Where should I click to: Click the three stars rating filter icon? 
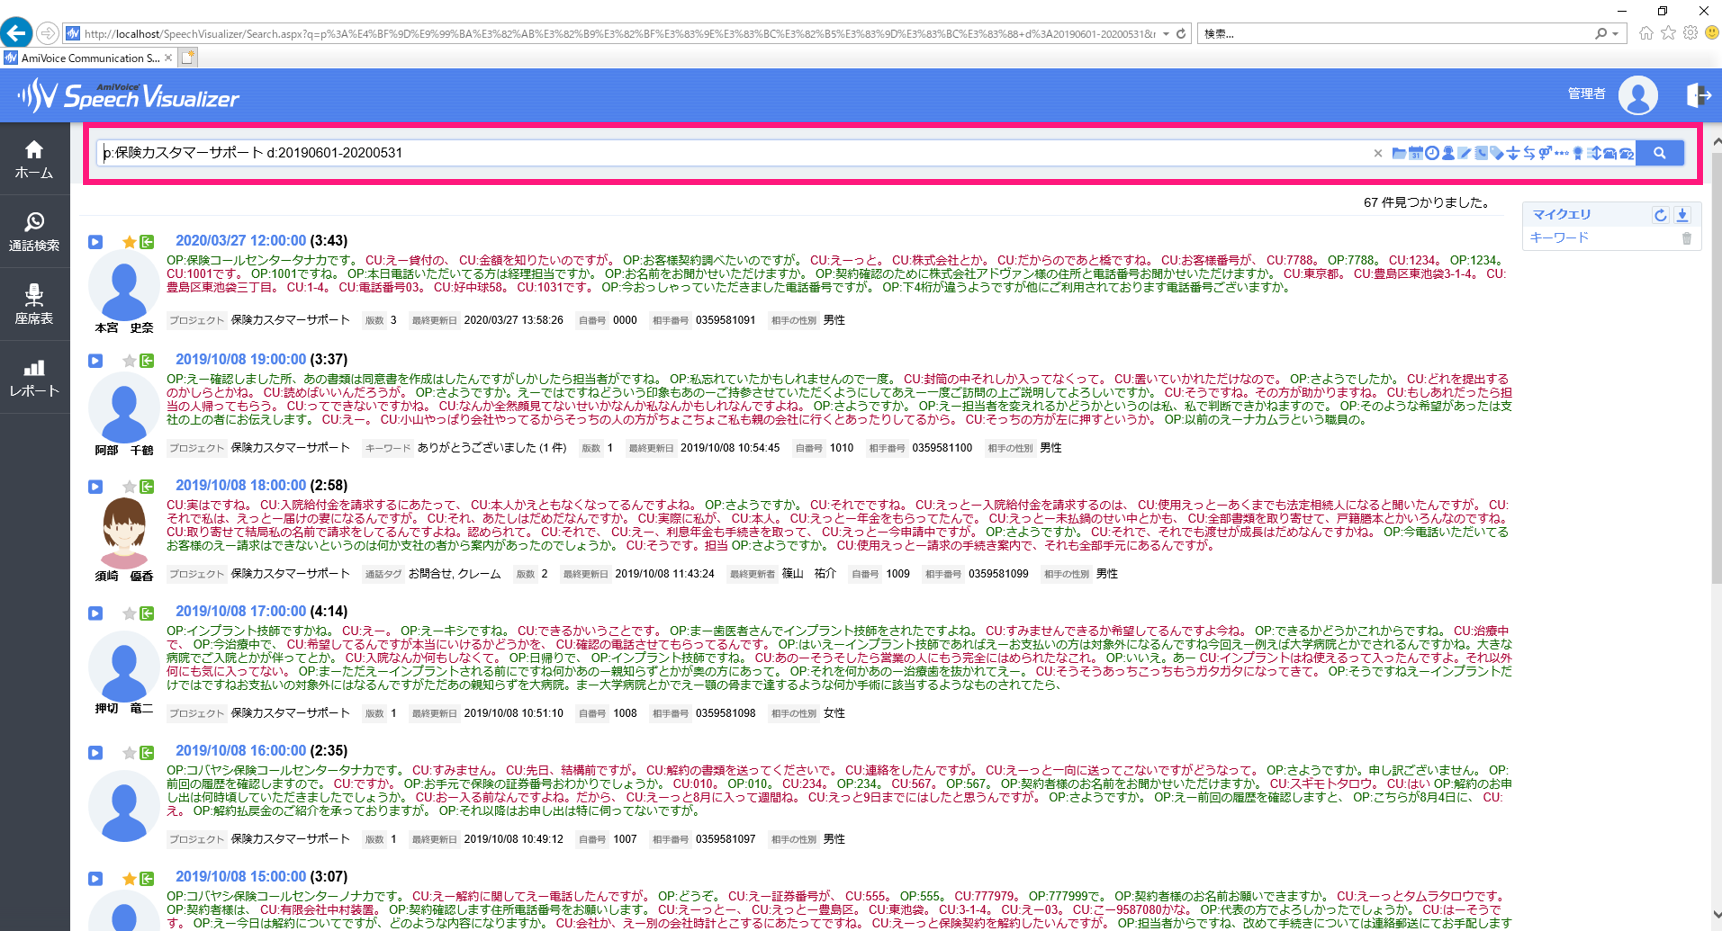[x=1561, y=153]
